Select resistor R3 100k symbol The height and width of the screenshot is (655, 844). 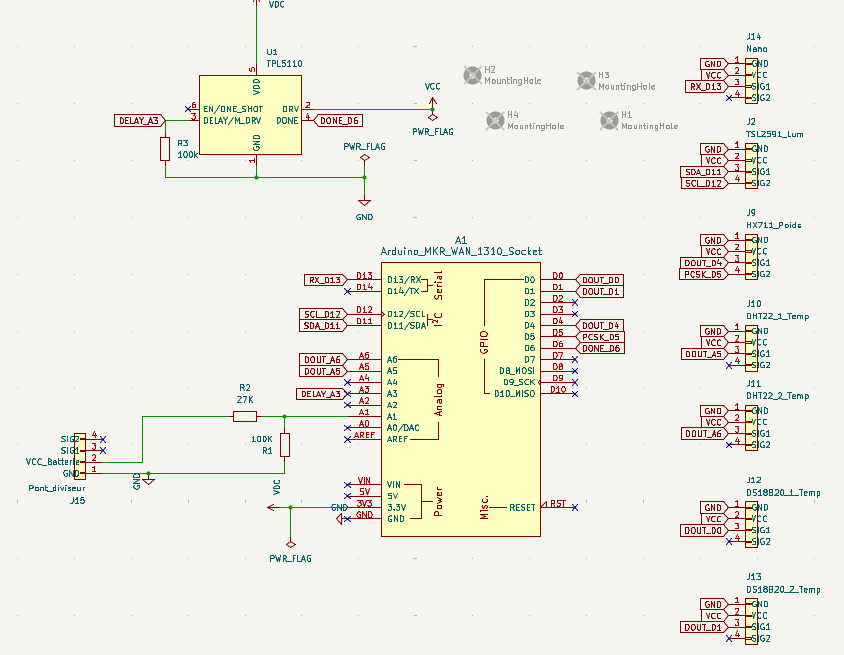point(165,149)
